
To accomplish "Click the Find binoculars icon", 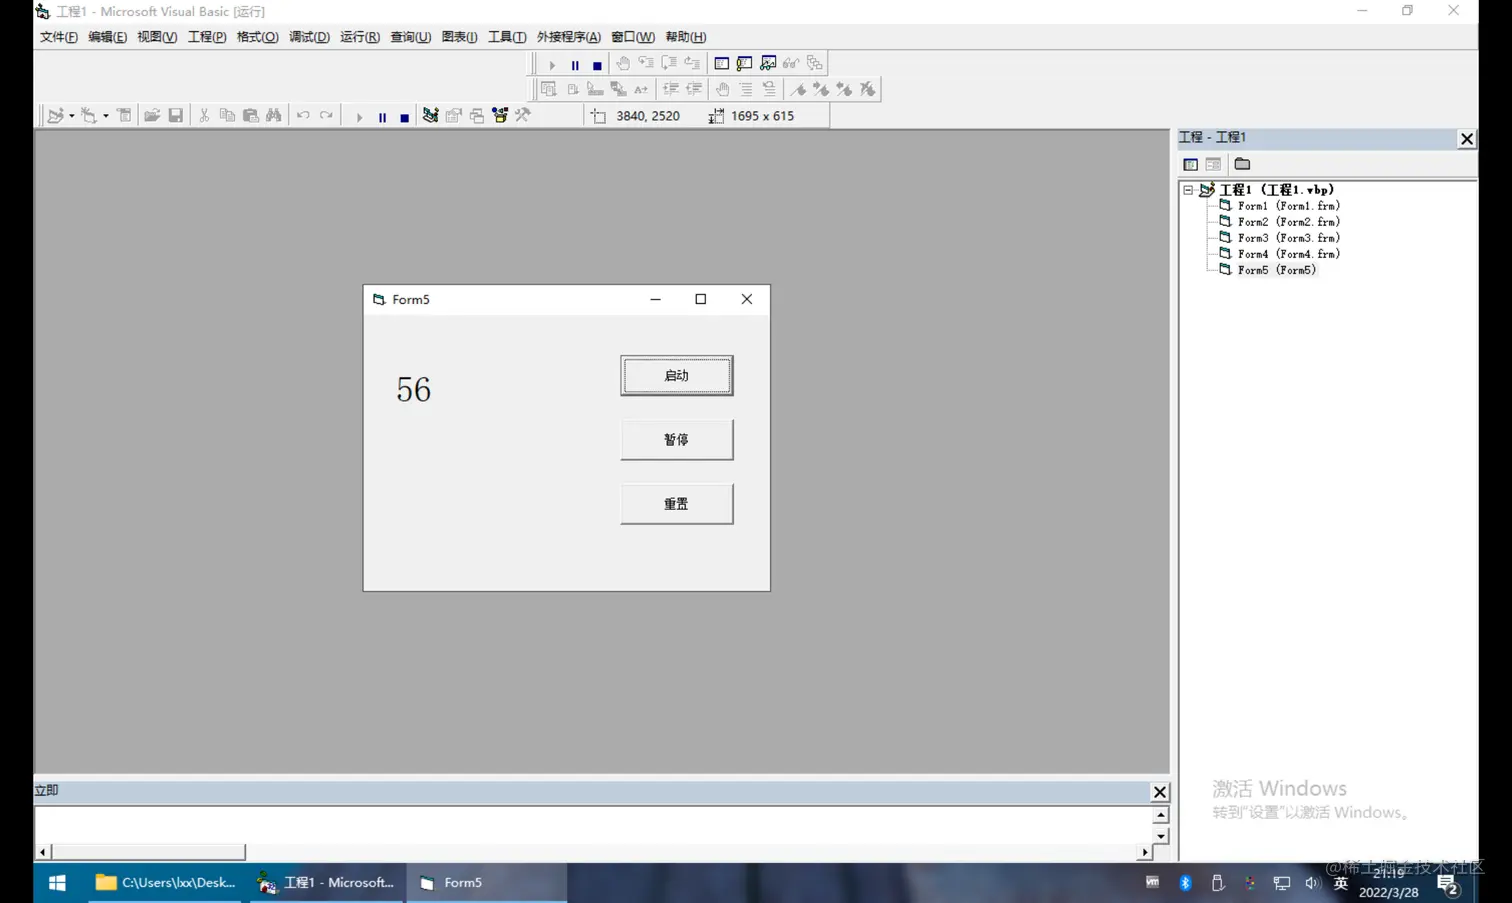I will tap(273, 116).
